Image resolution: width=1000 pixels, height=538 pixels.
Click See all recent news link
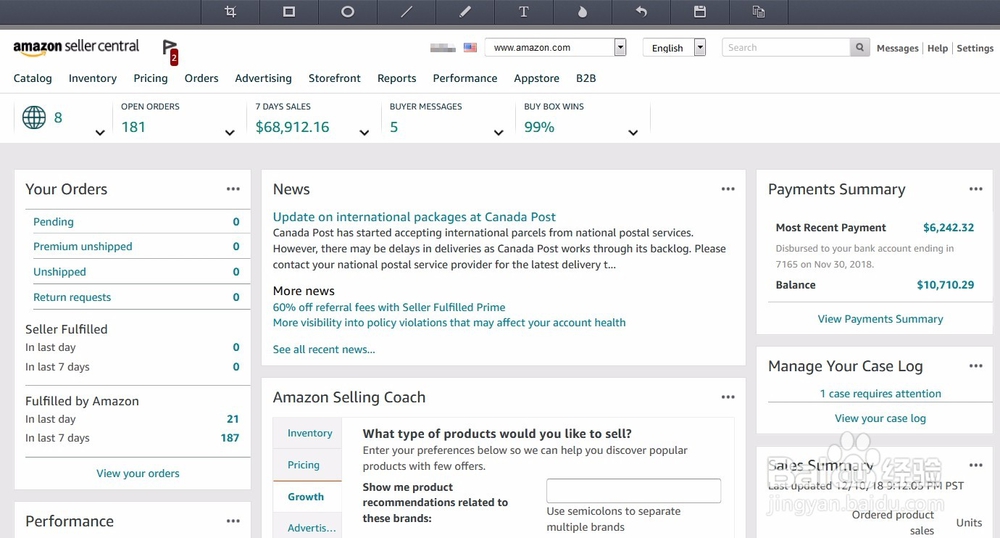[x=324, y=349]
